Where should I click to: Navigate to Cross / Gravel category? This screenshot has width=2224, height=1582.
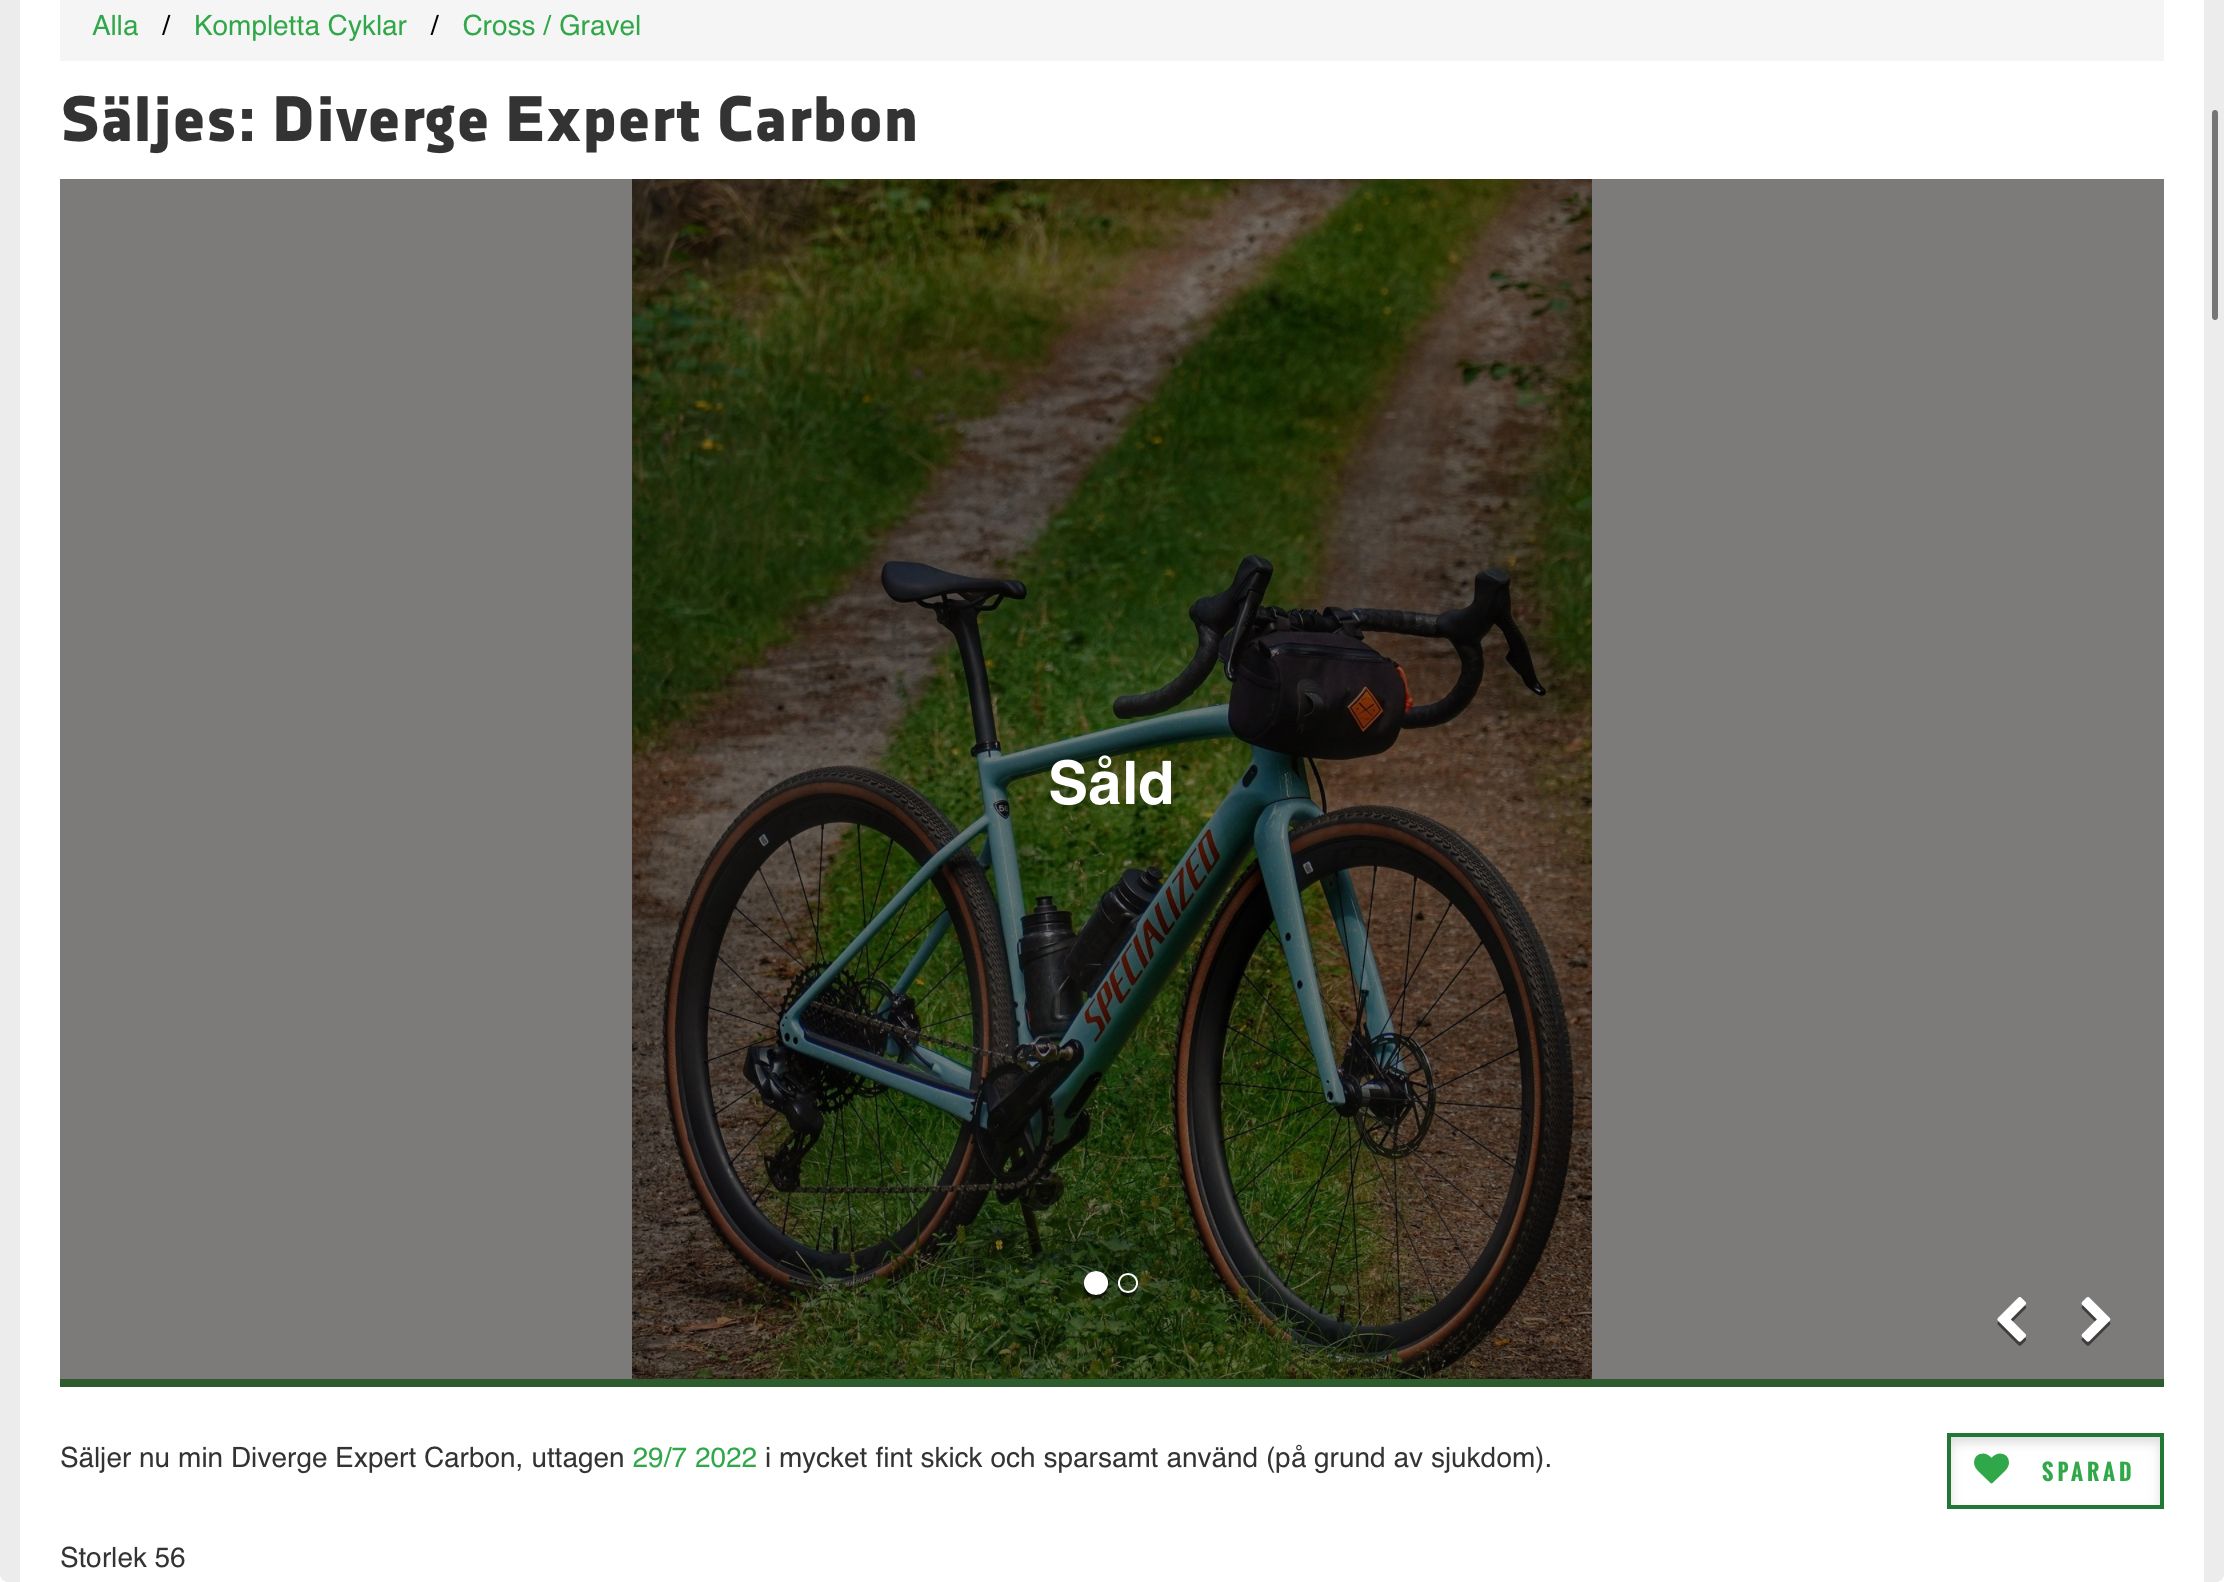551,26
